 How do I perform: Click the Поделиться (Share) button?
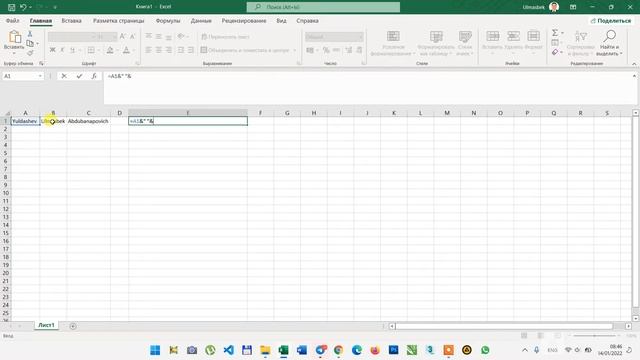pyautogui.click(x=611, y=21)
